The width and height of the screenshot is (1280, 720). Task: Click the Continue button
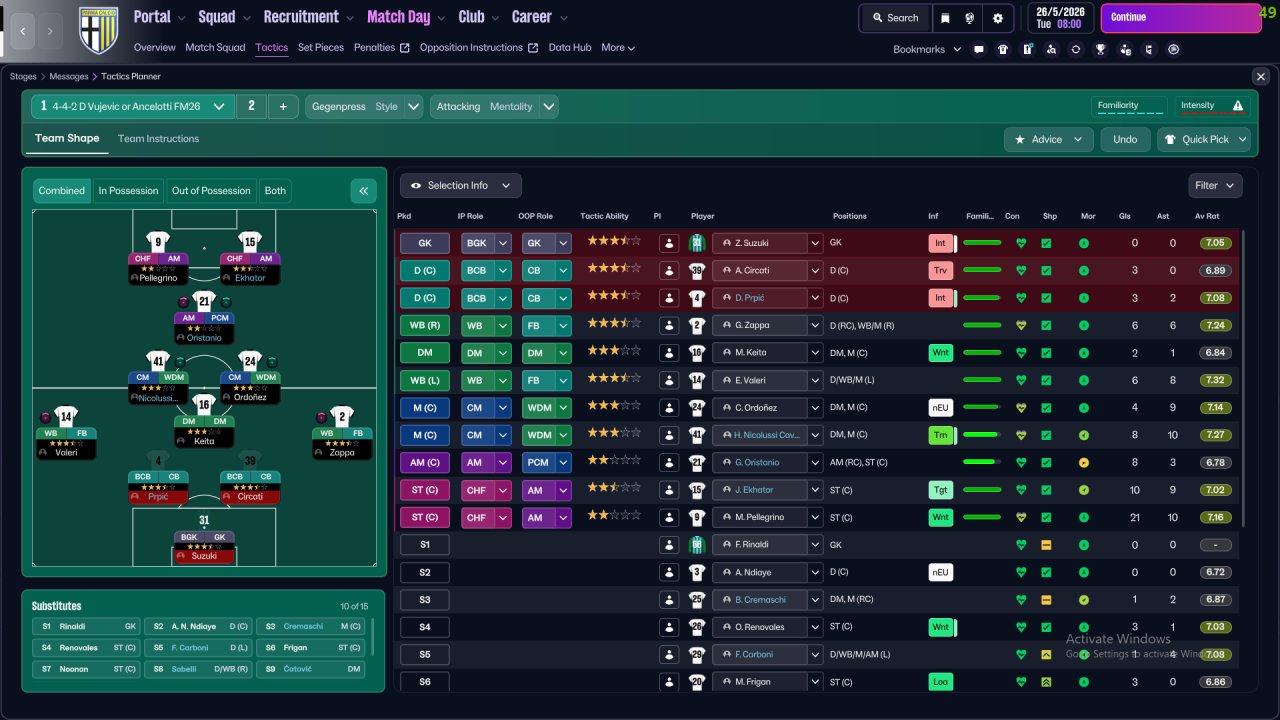click(1180, 18)
